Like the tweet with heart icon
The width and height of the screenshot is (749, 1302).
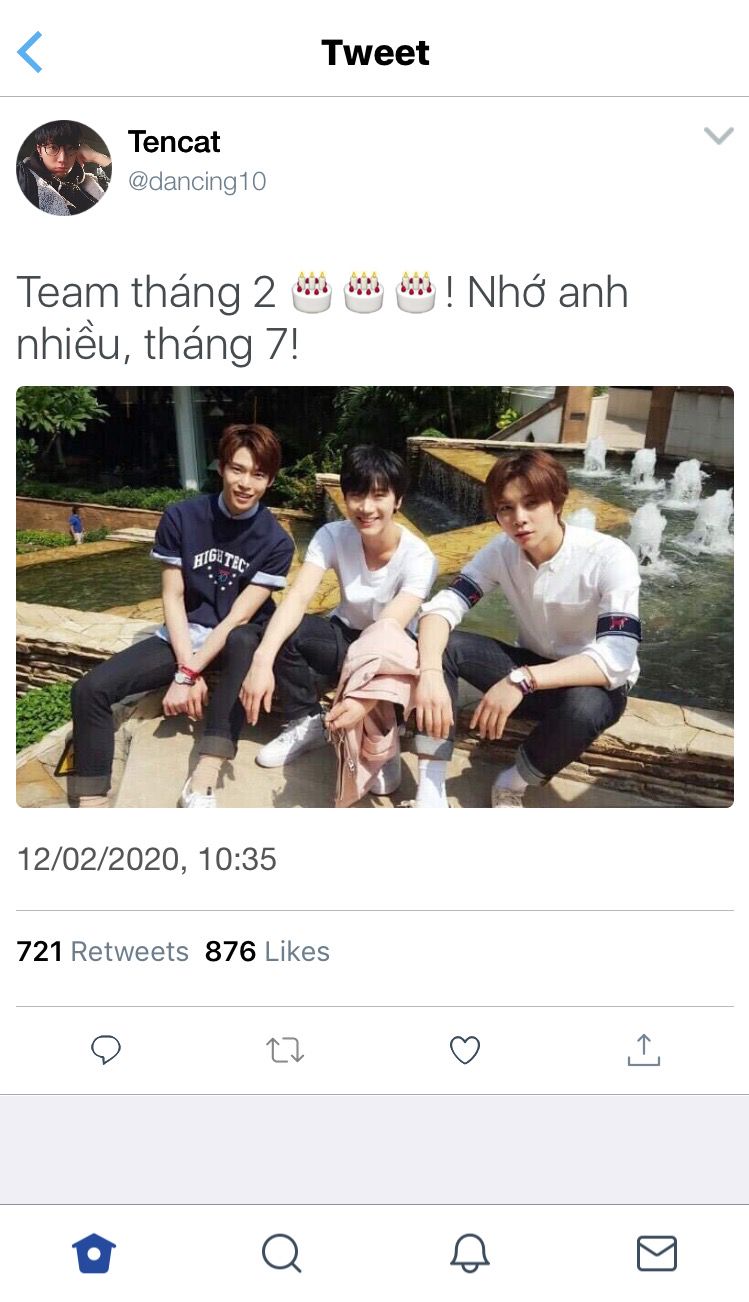(464, 1050)
